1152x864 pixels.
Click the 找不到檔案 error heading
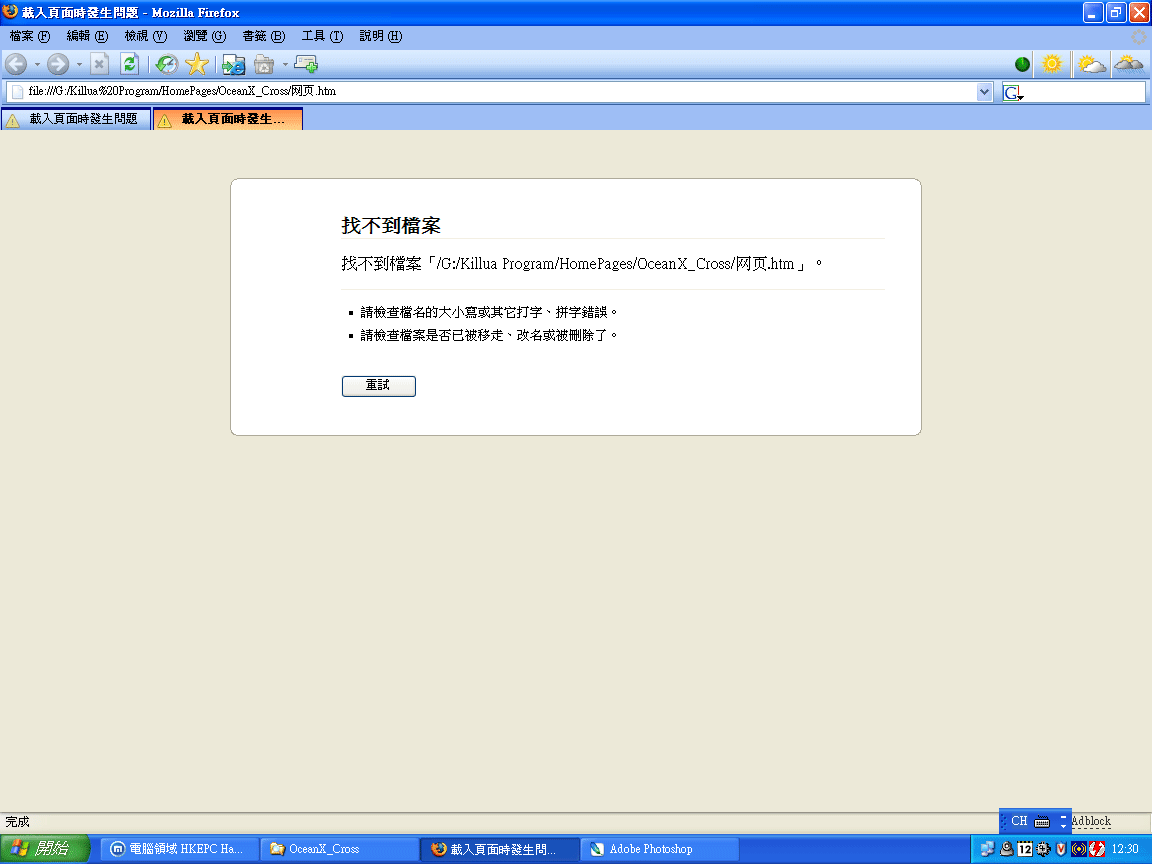tap(391, 226)
